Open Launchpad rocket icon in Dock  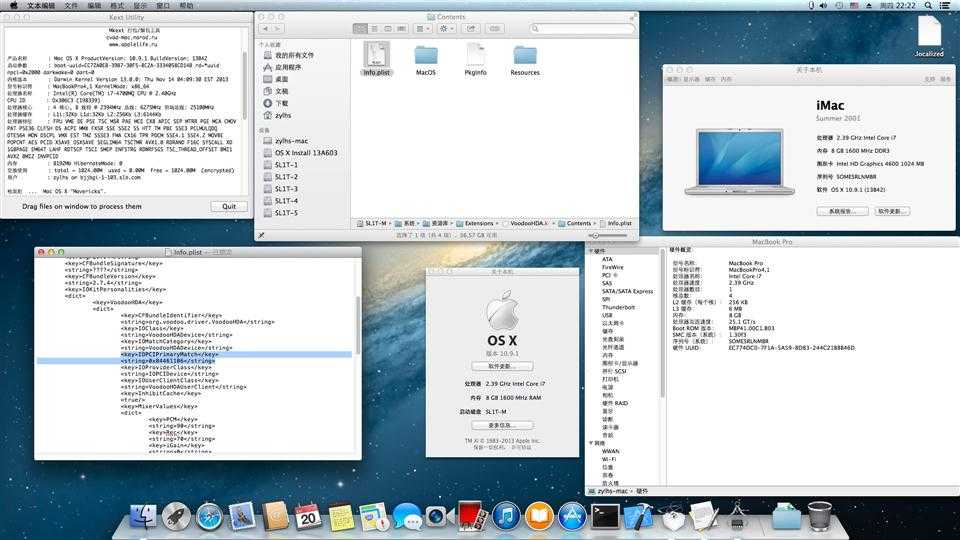(176, 516)
